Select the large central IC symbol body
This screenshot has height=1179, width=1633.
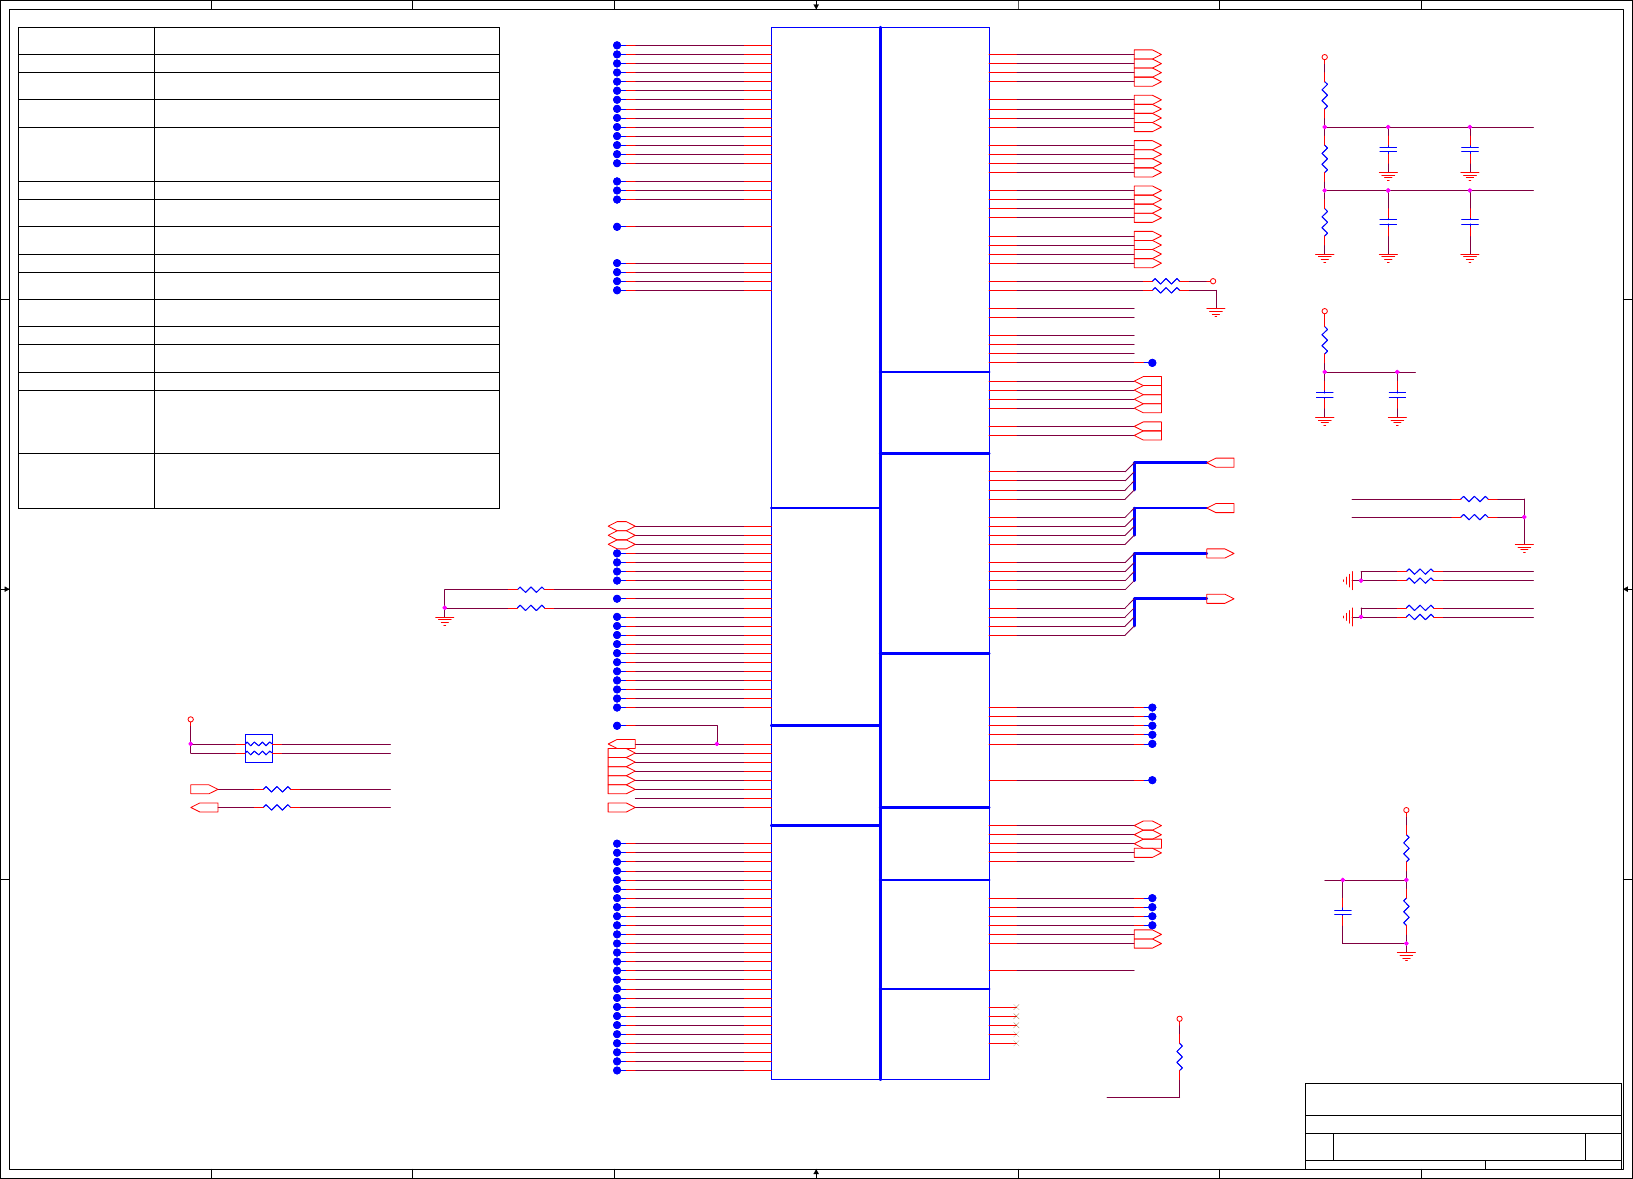[x=880, y=553]
